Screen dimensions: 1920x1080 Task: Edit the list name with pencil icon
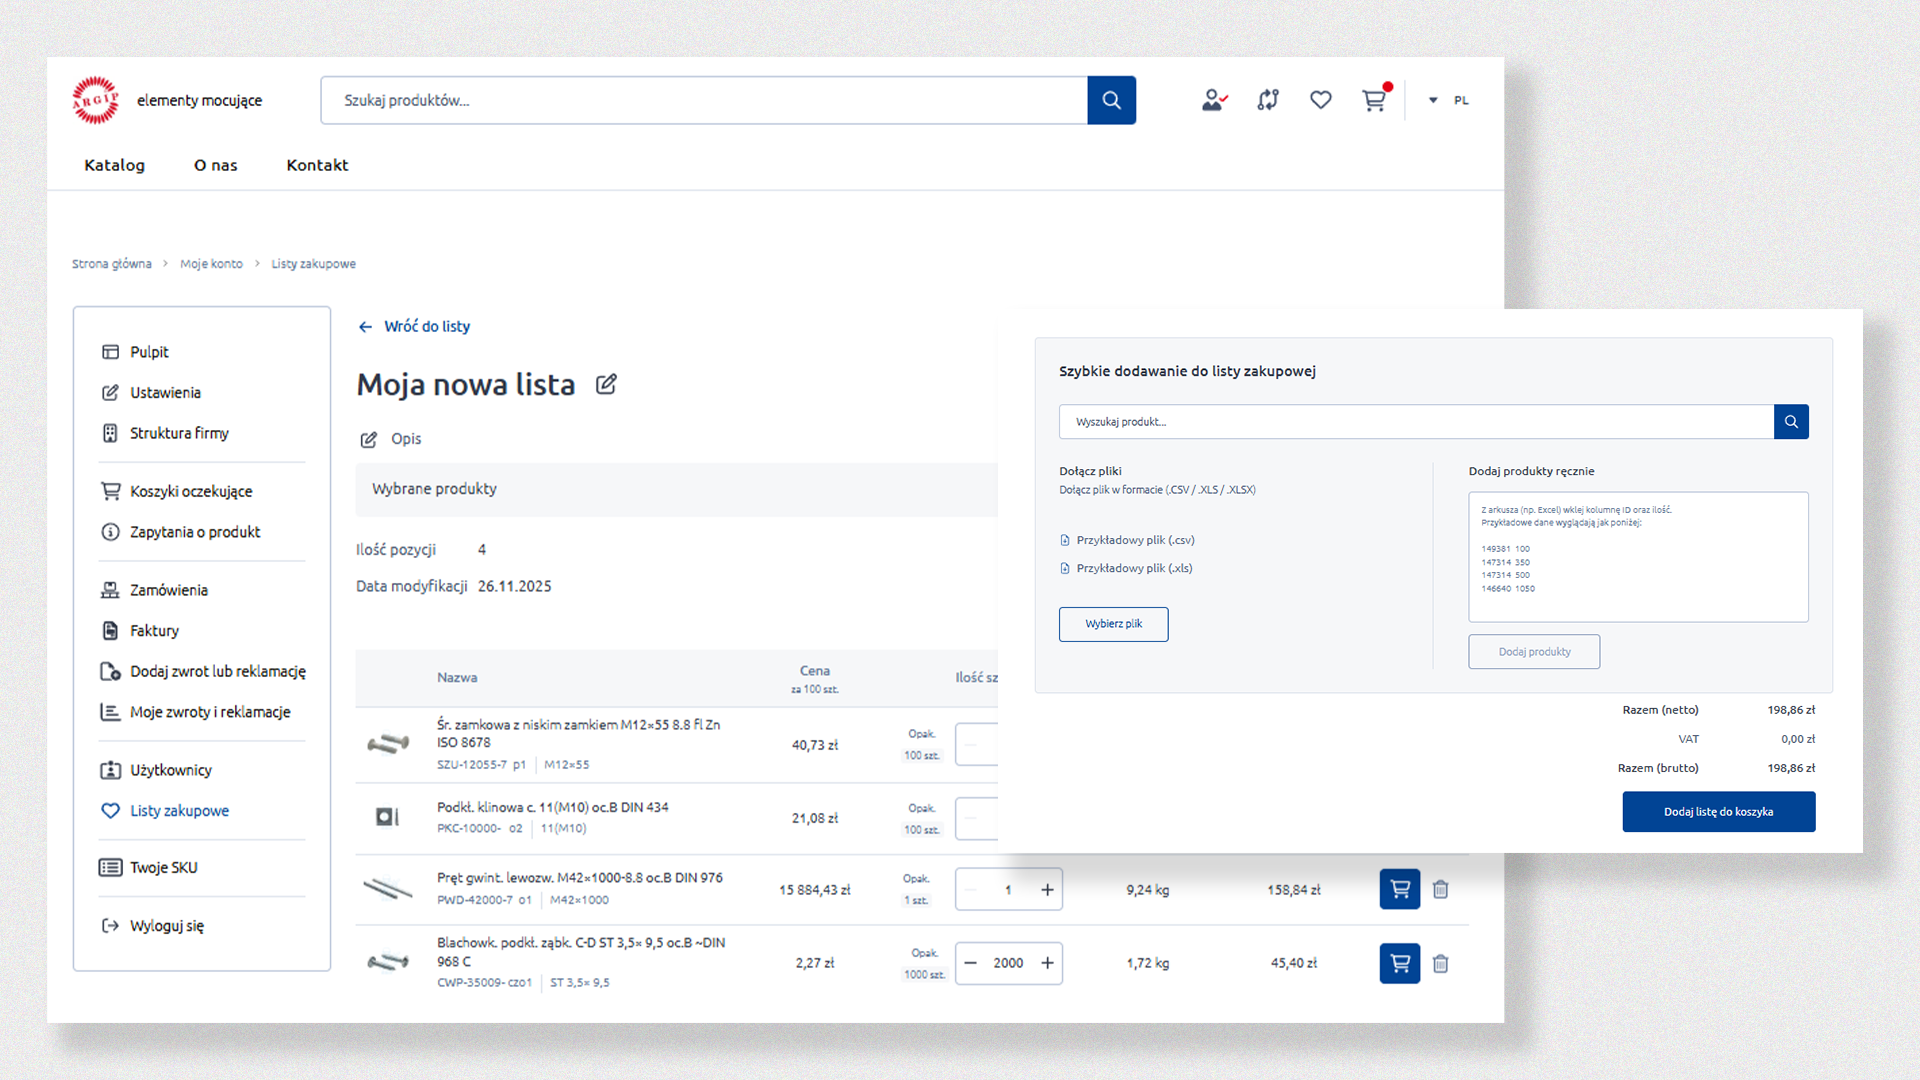coord(606,384)
